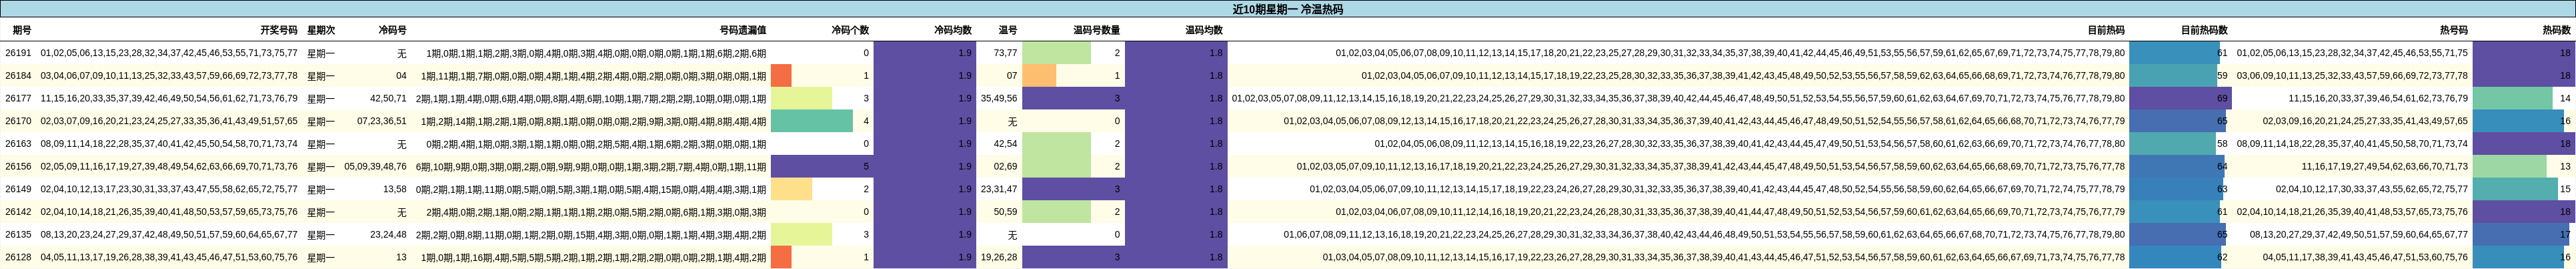Click cold count bar showing 5 in row 26156
The height and width of the screenshot is (269, 2576).
821,167
